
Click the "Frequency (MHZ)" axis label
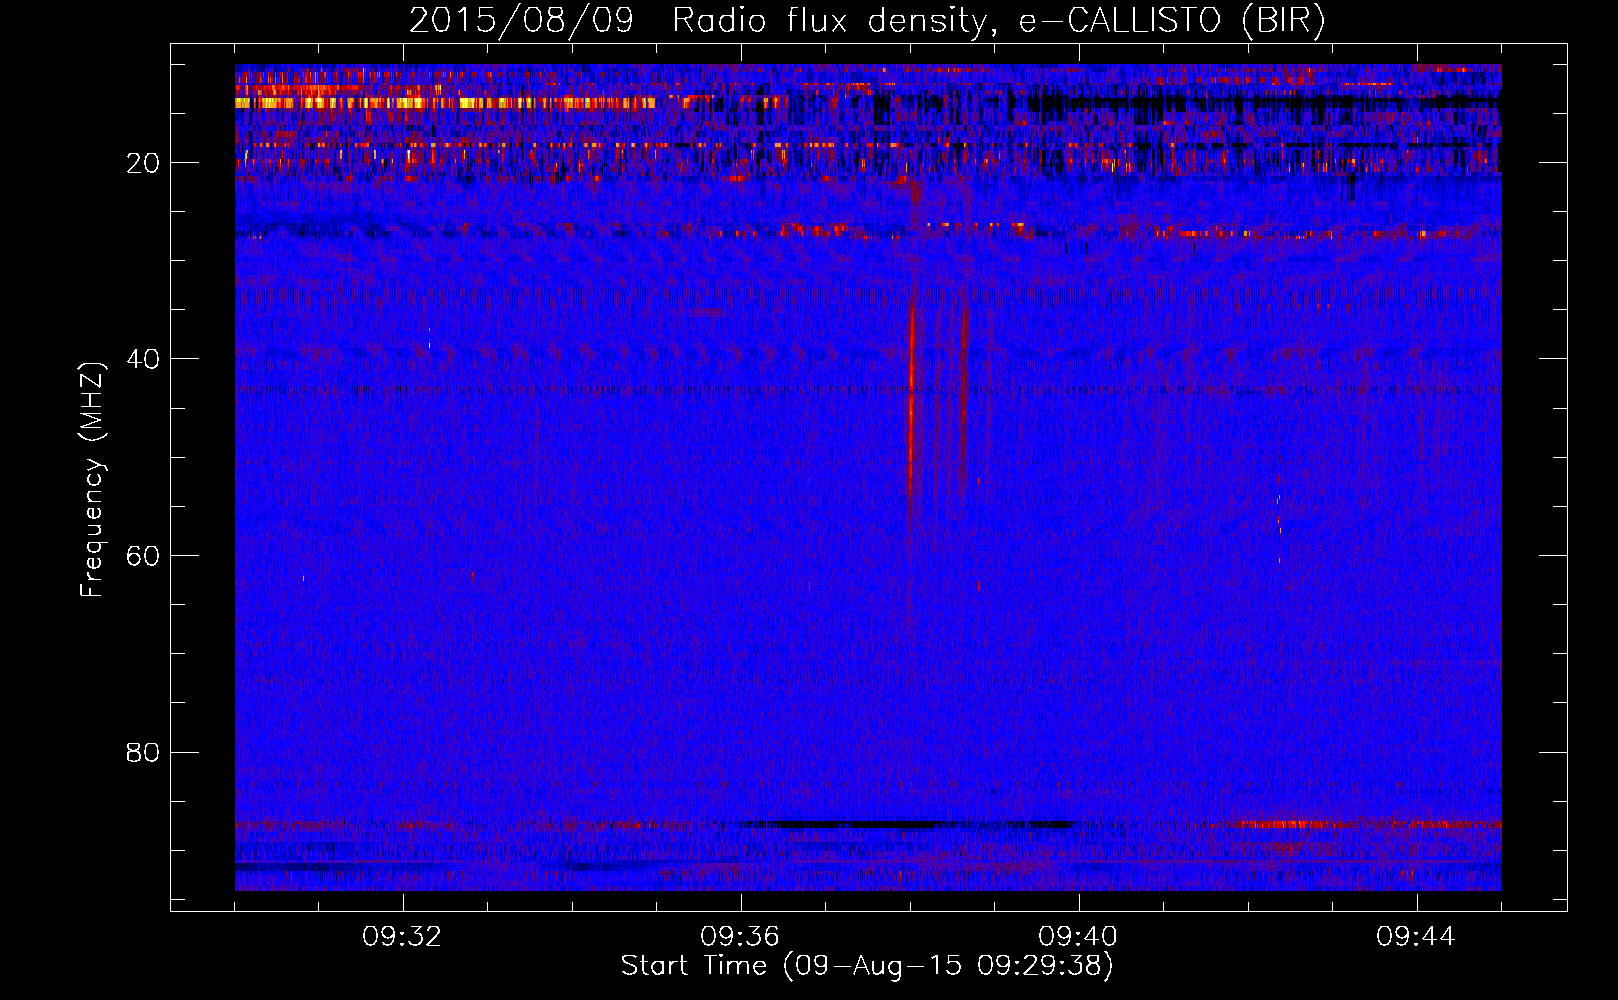(x=92, y=479)
